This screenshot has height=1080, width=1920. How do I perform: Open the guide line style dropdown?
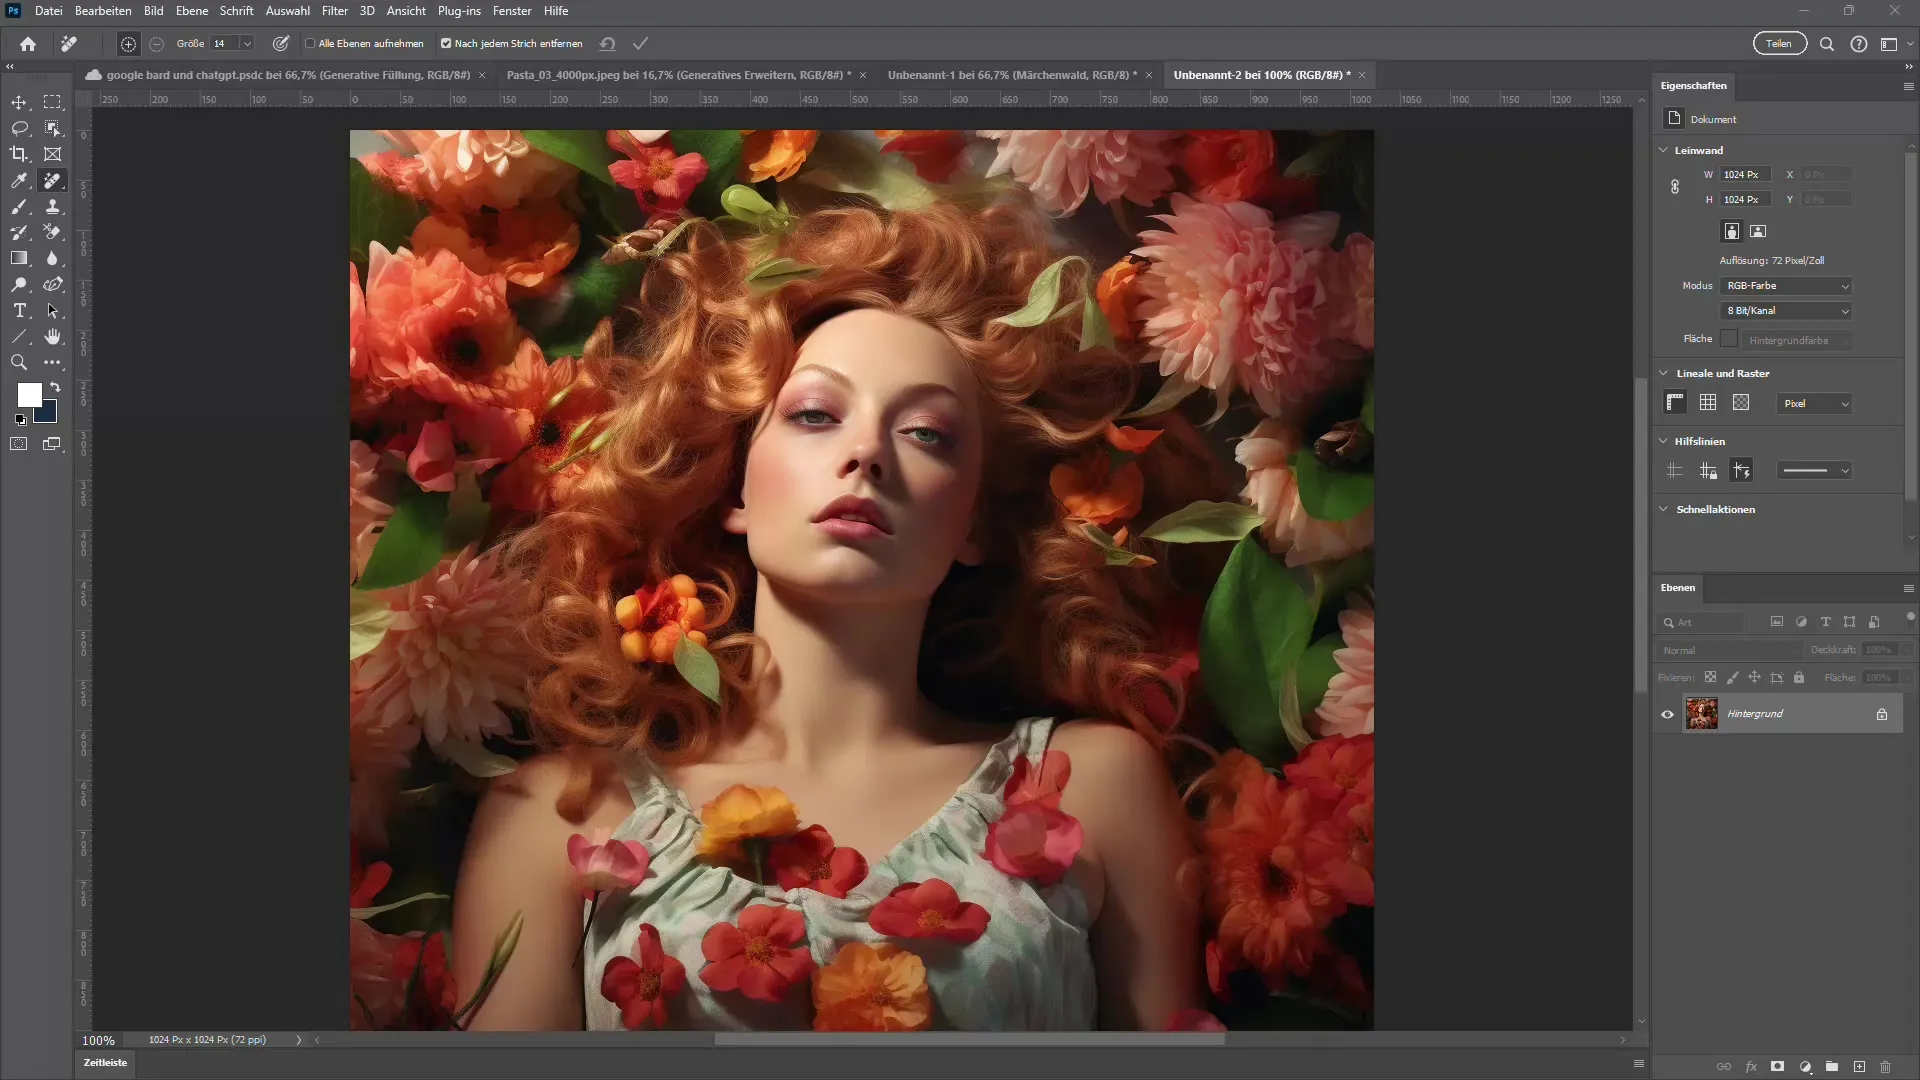tap(1815, 471)
